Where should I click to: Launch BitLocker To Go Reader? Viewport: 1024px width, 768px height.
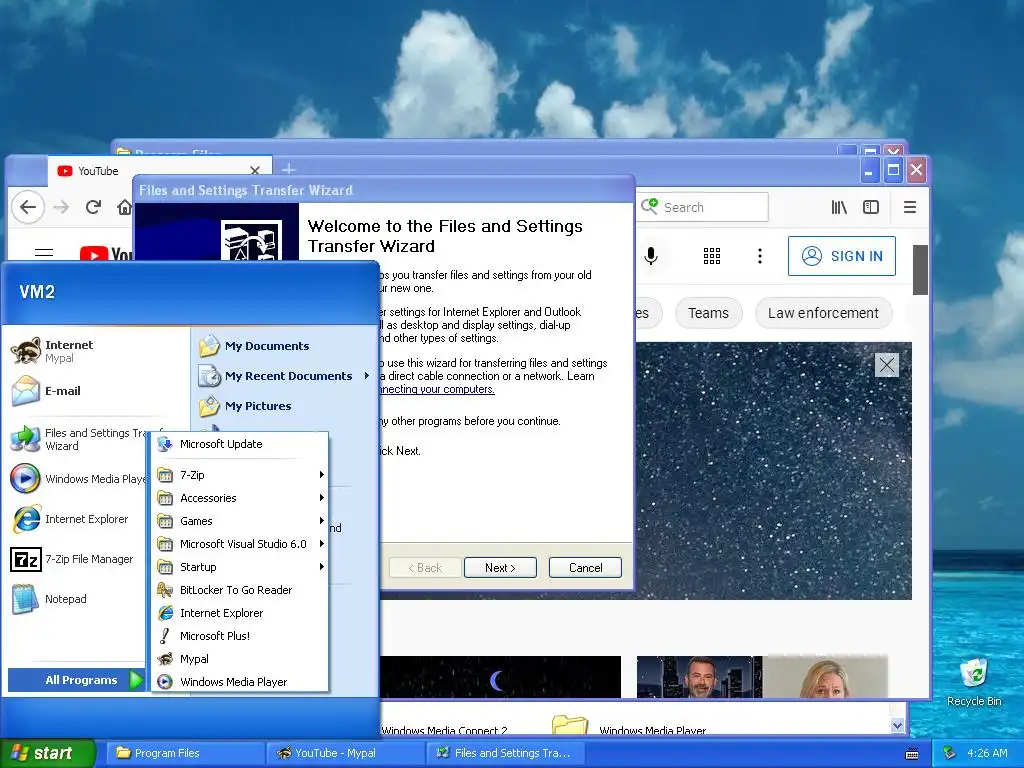240,590
